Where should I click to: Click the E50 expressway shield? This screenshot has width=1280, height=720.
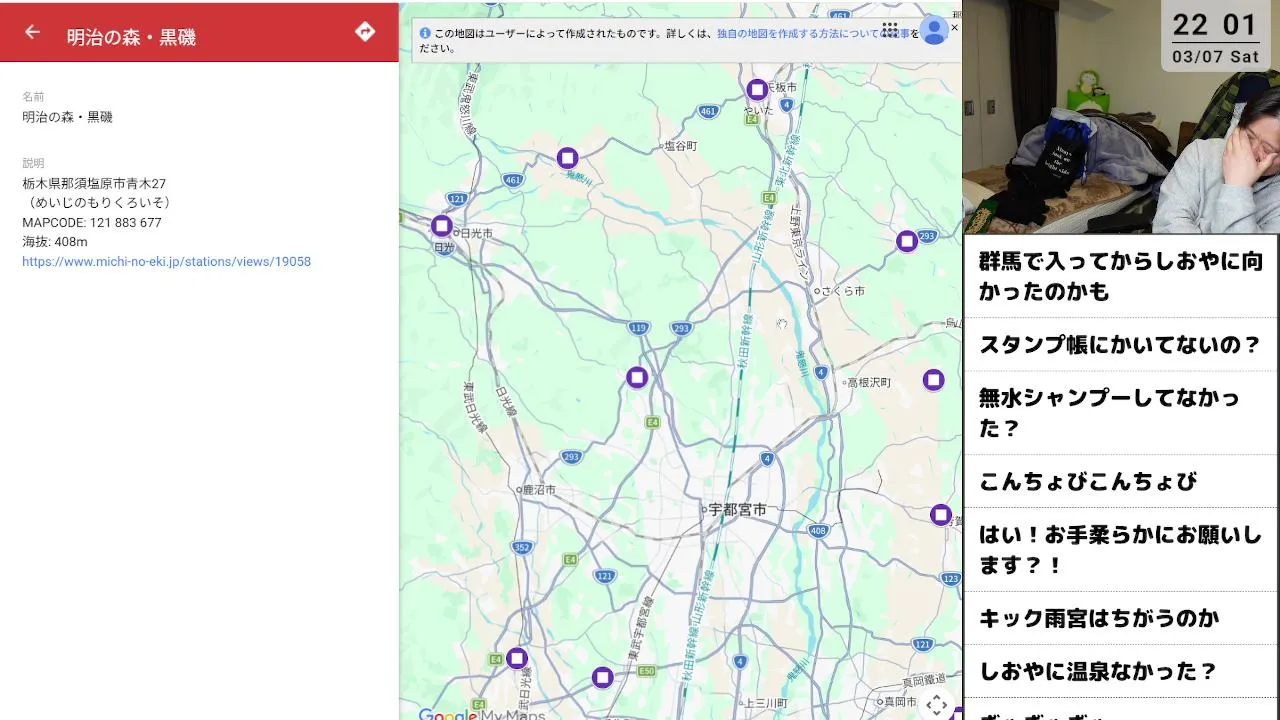click(647, 670)
